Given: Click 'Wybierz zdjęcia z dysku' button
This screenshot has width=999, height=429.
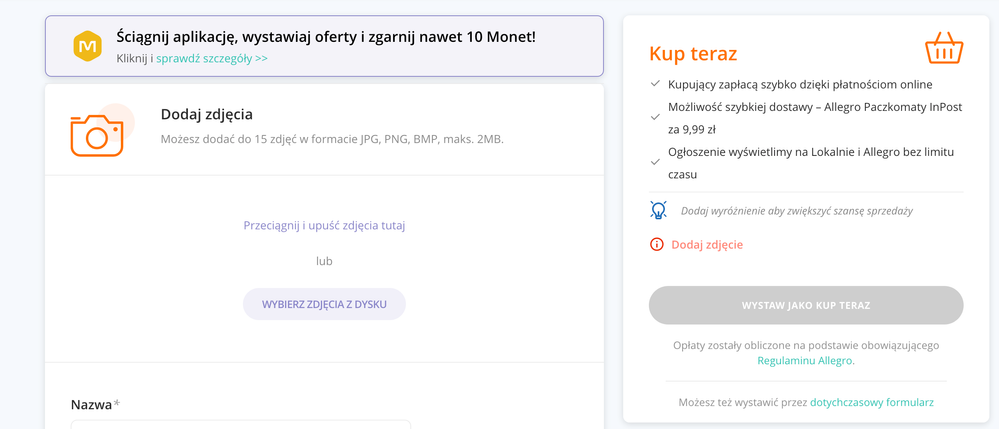Looking at the screenshot, I should (324, 304).
